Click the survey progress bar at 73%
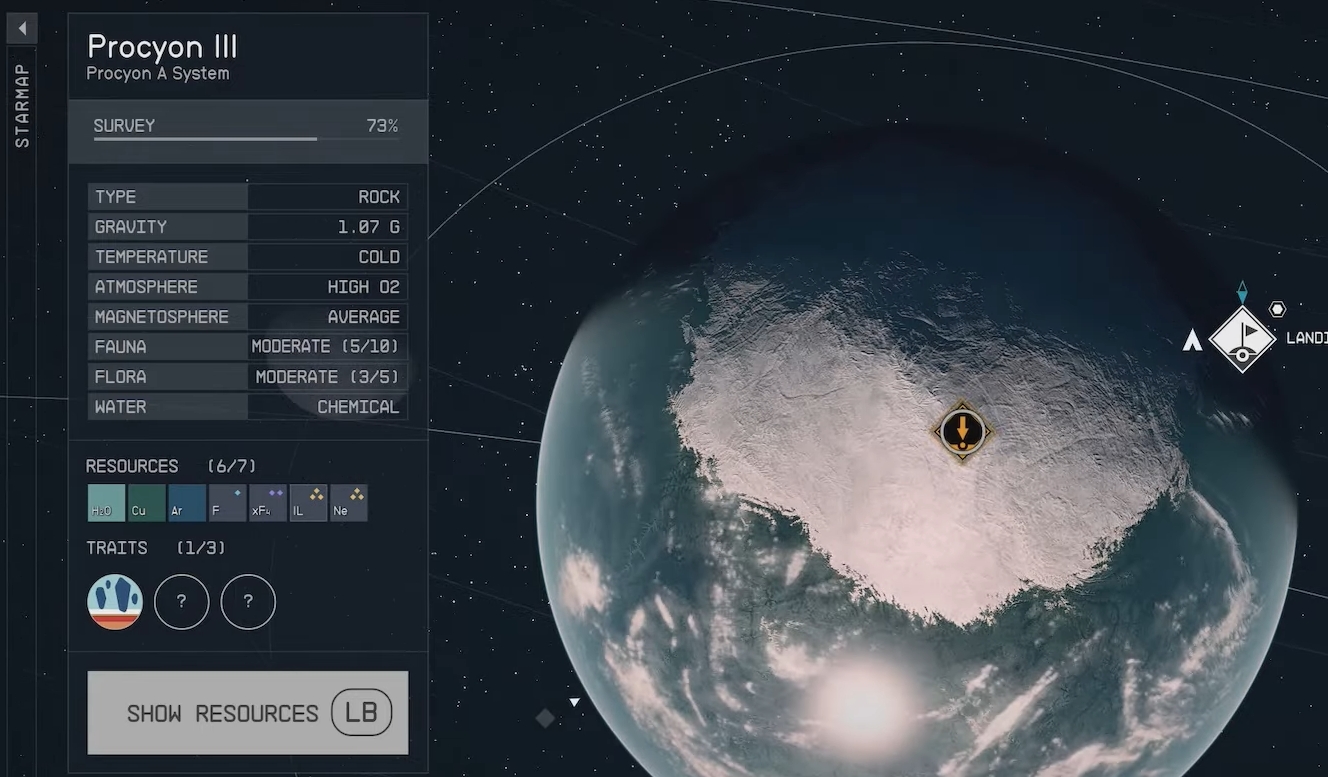The height and width of the screenshot is (777, 1328). (246, 139)
